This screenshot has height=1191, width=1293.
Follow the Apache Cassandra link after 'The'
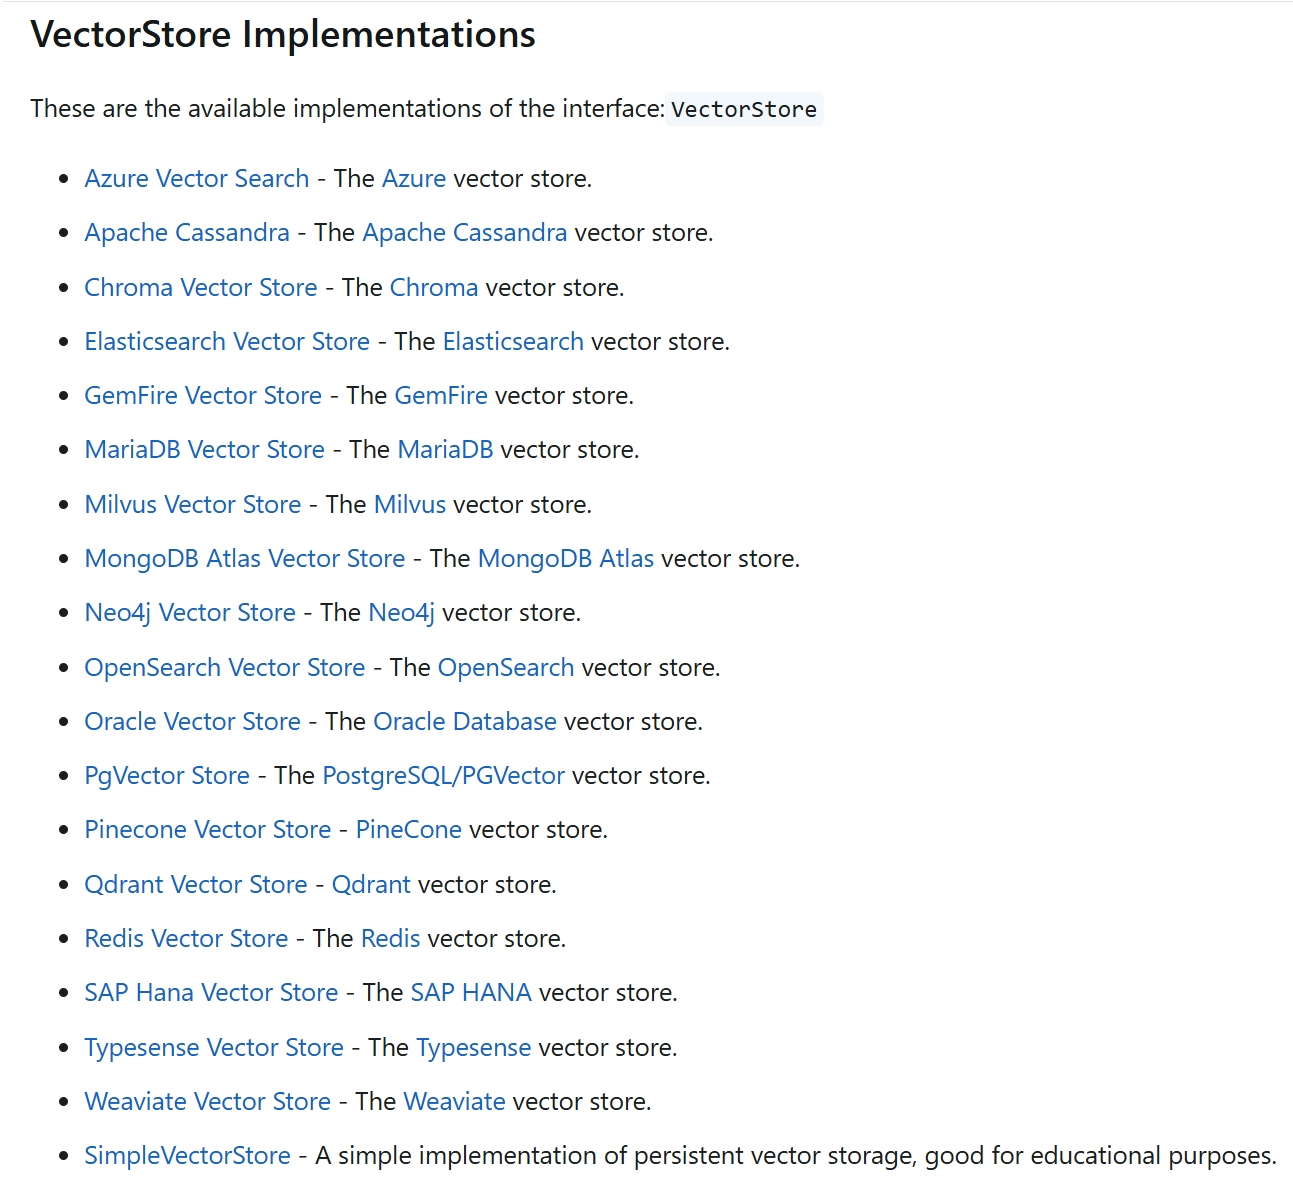(x=465, y=233)
